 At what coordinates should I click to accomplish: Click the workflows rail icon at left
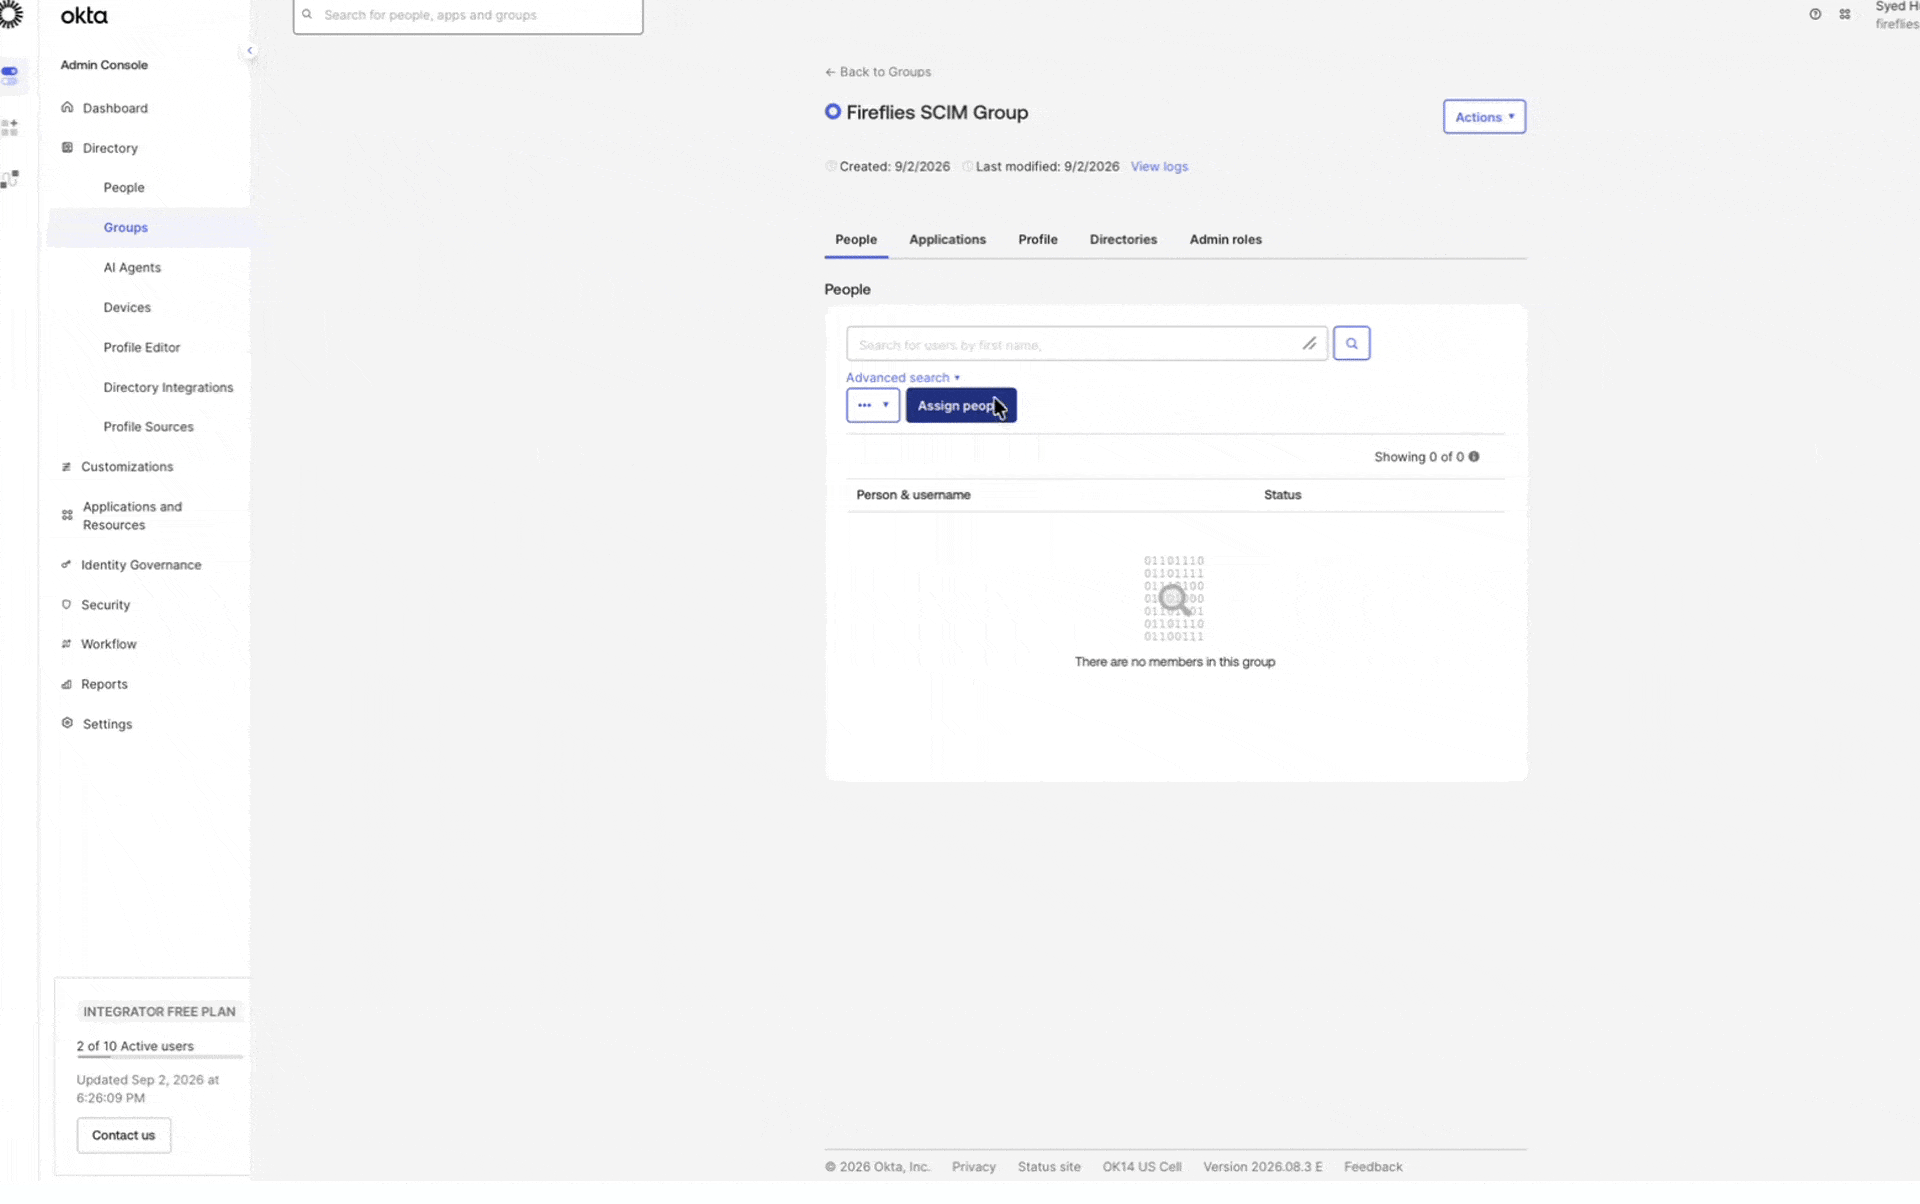(x=10, y=179)
